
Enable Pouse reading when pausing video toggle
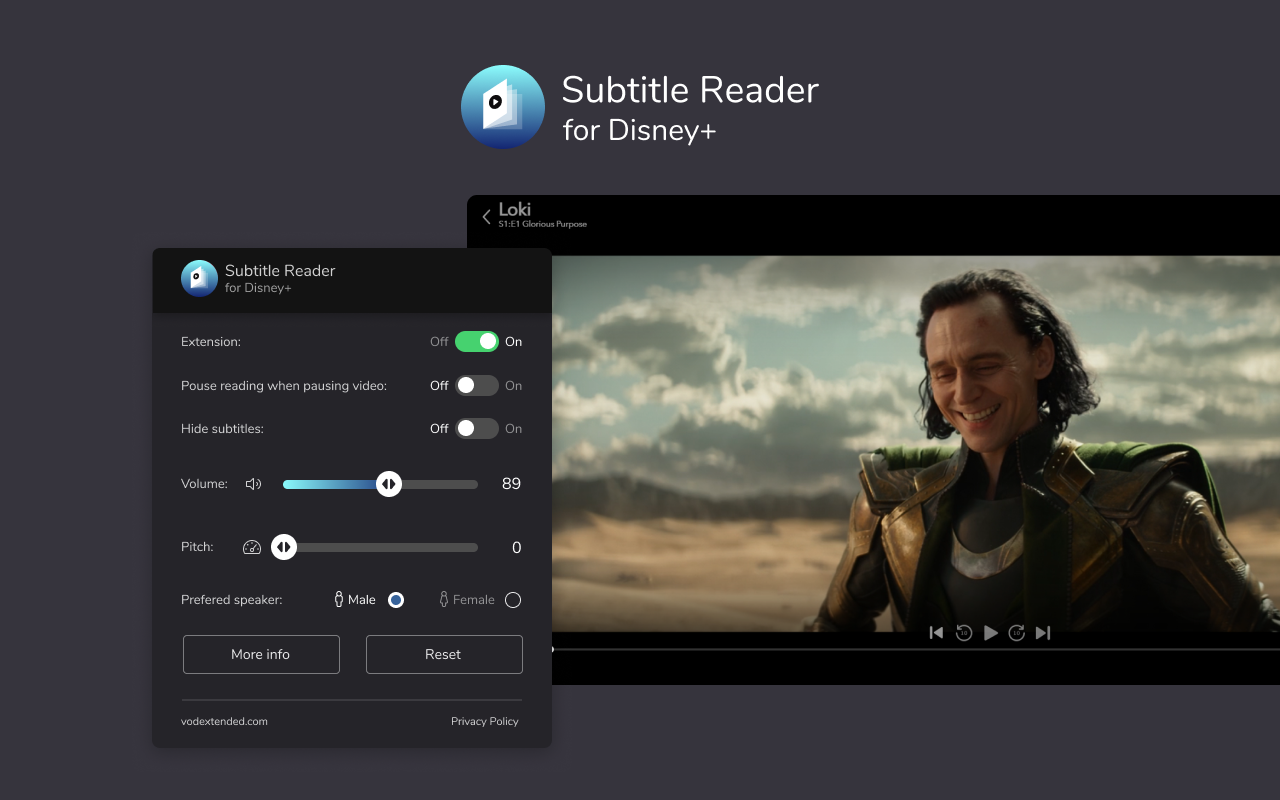477,385
